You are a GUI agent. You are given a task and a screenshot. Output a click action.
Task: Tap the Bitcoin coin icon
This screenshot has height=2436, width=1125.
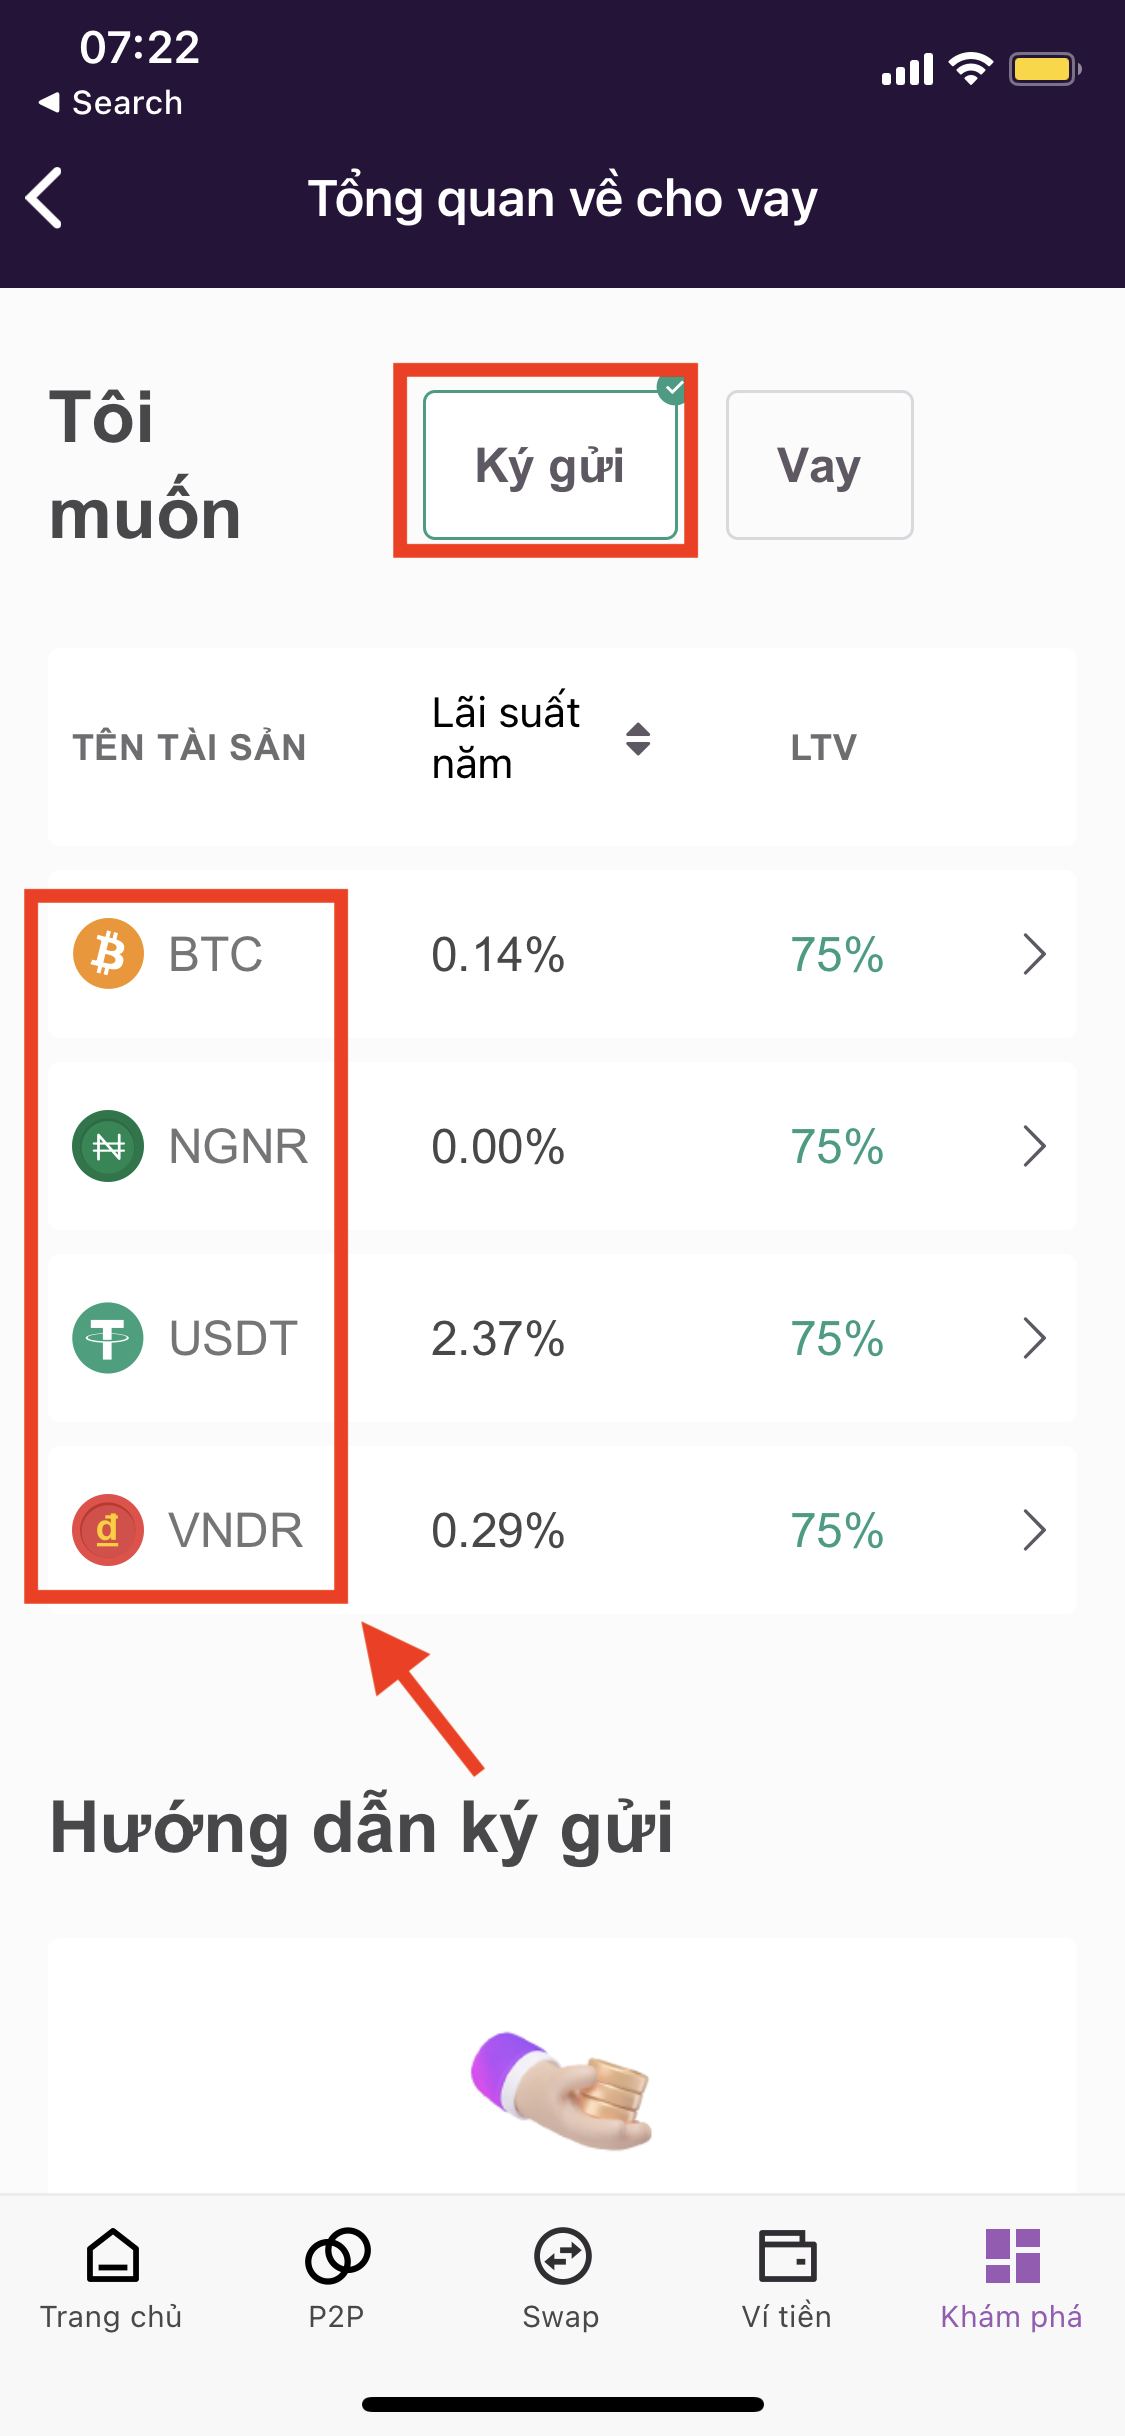click(x=108, y=954)
